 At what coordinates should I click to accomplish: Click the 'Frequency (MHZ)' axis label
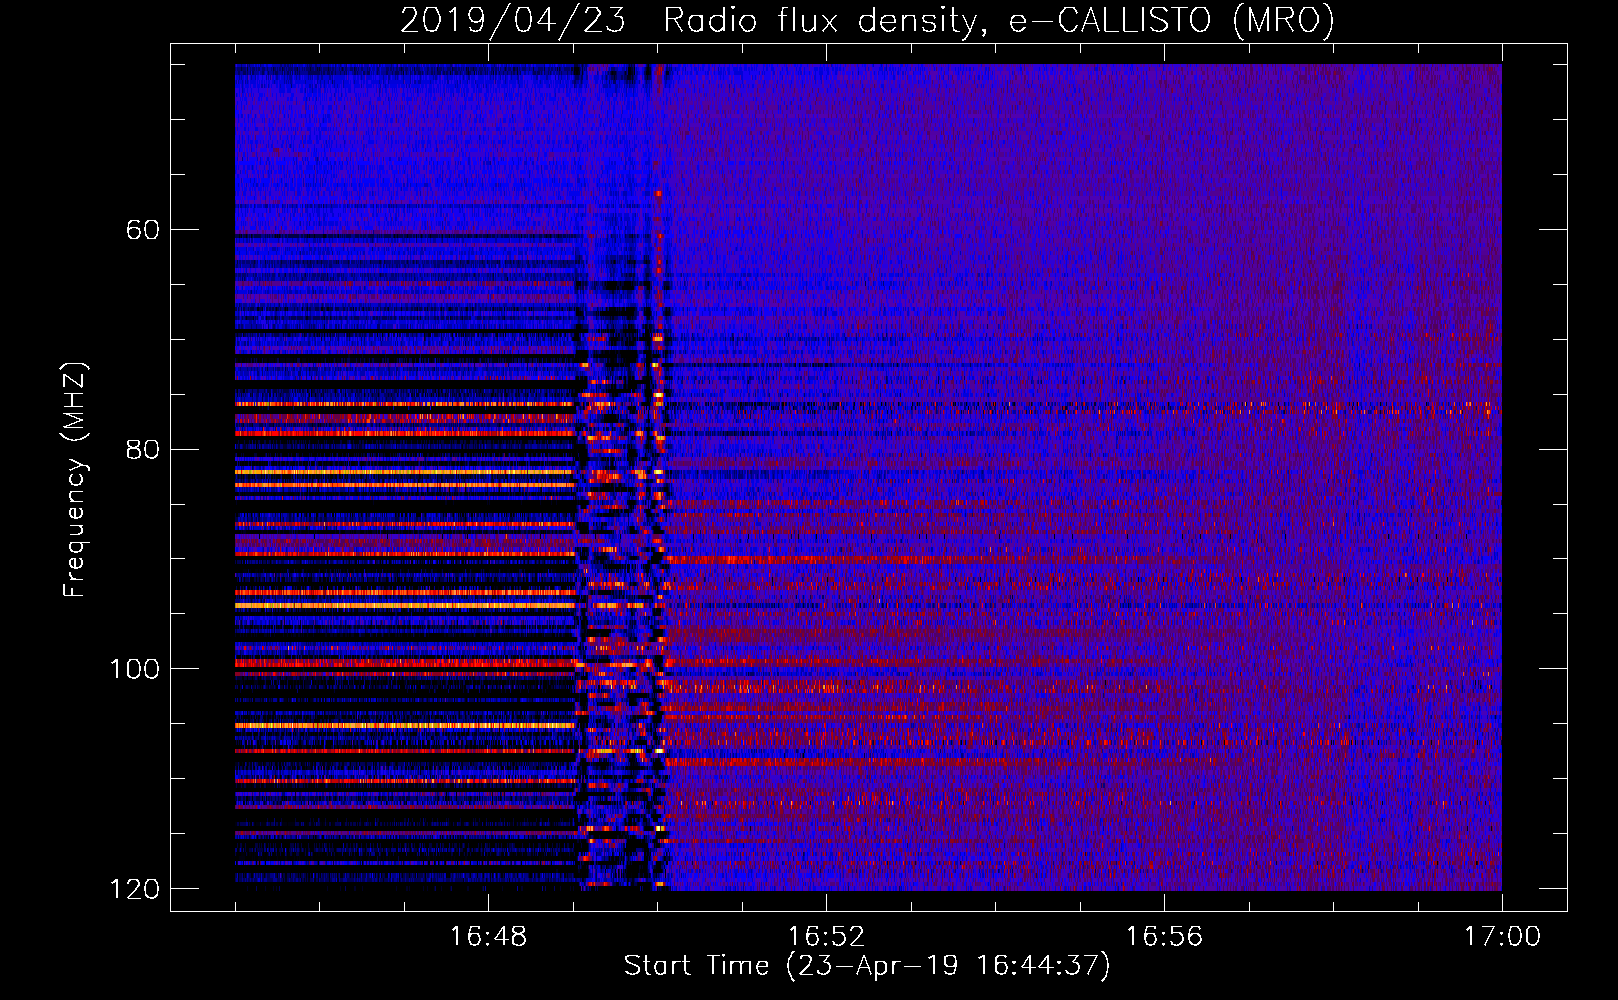pos(75,480)
